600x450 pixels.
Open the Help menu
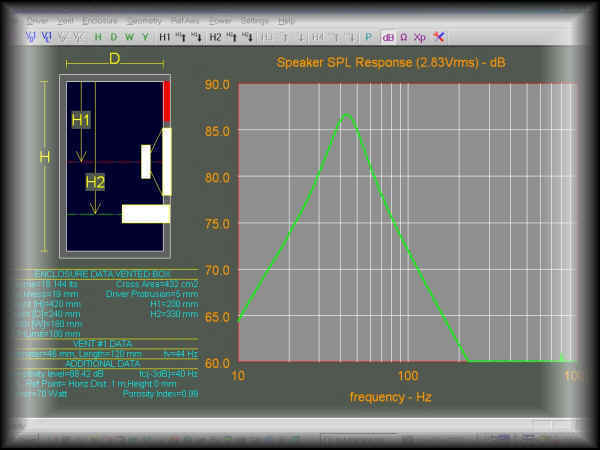click(x=287, y=20)
